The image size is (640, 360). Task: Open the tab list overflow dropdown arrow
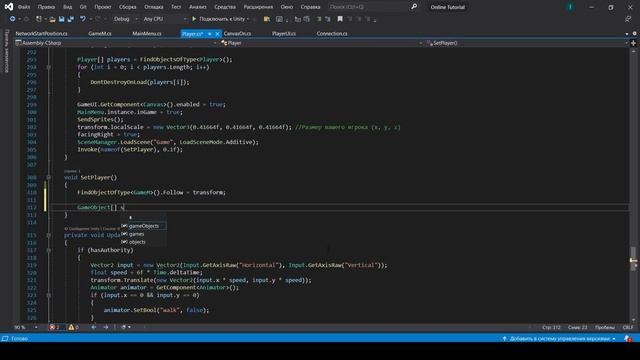[627, 34]
